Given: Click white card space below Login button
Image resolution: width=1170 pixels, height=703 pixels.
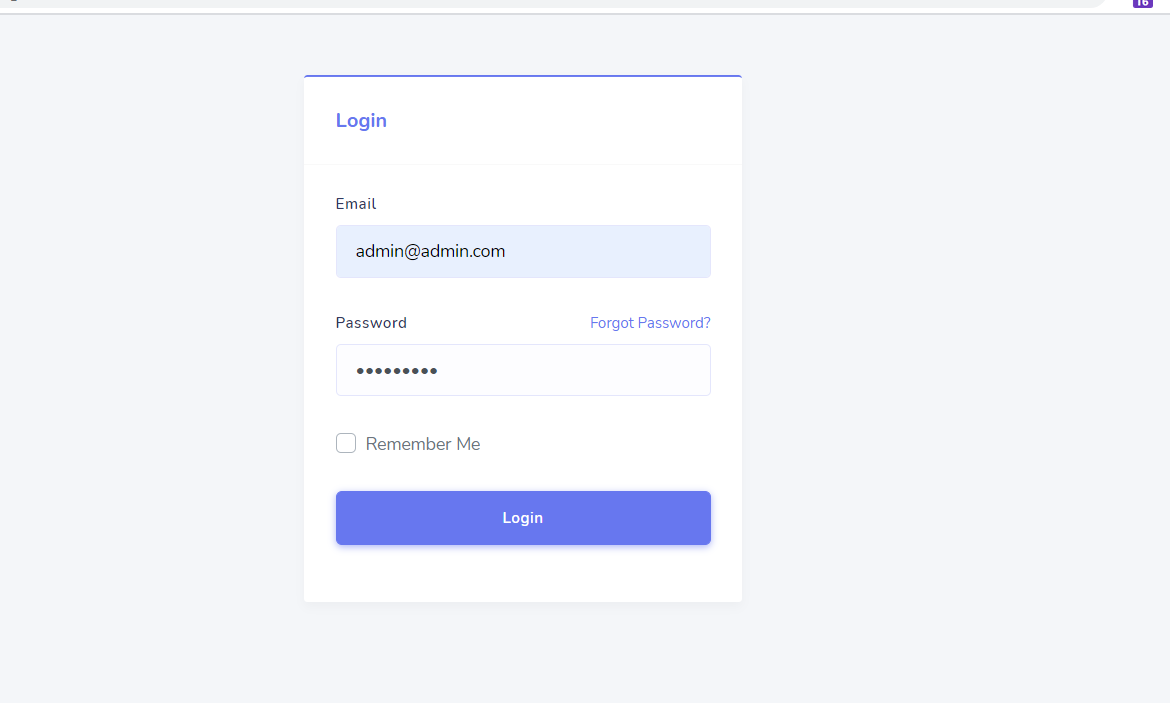Looking at the screenshot, I should [523, 575].
